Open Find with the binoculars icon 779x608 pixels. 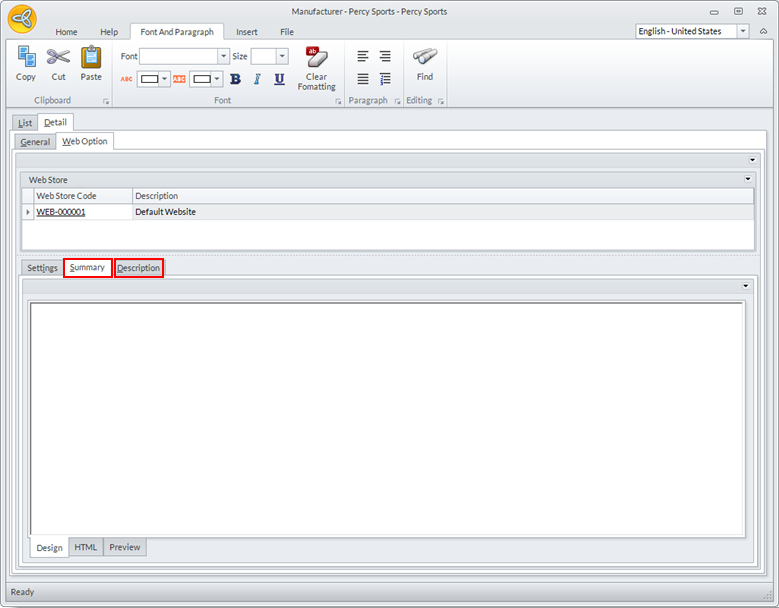425,58
